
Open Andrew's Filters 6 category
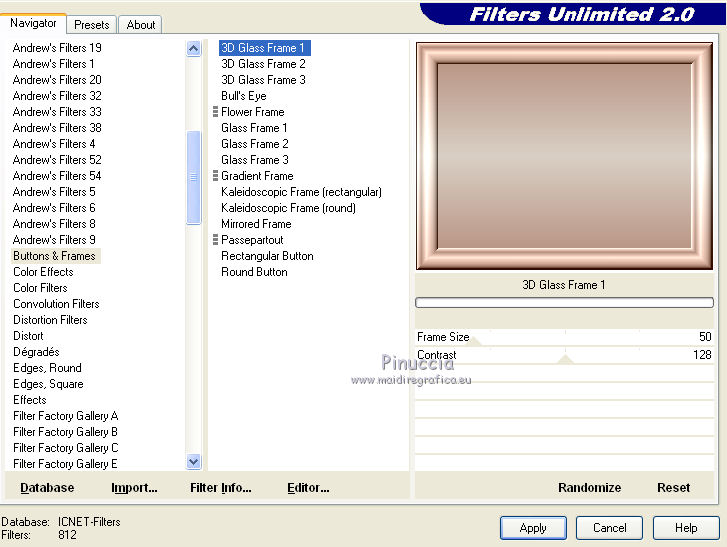(x=54, y=208)
